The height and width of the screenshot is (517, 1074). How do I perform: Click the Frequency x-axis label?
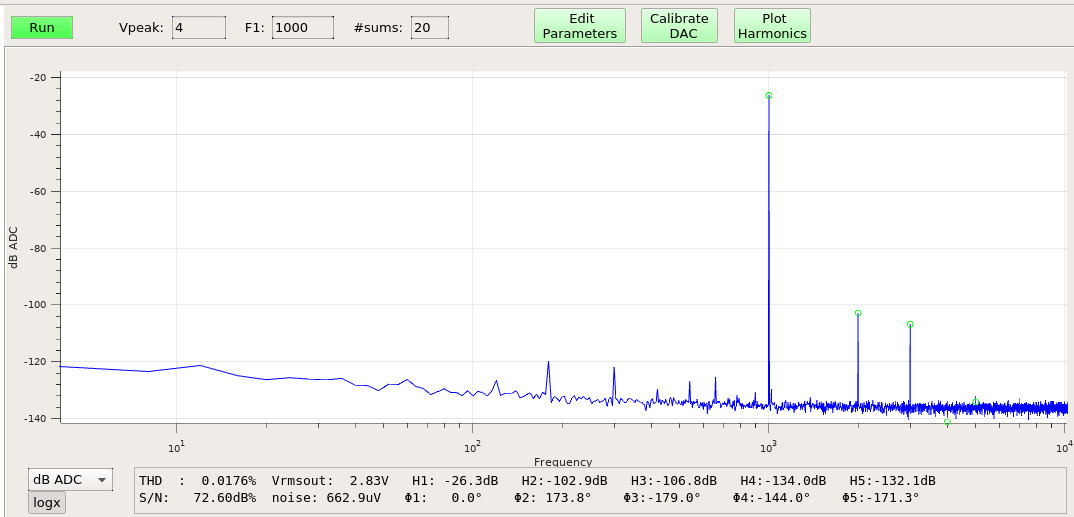[x=563, y=462]
